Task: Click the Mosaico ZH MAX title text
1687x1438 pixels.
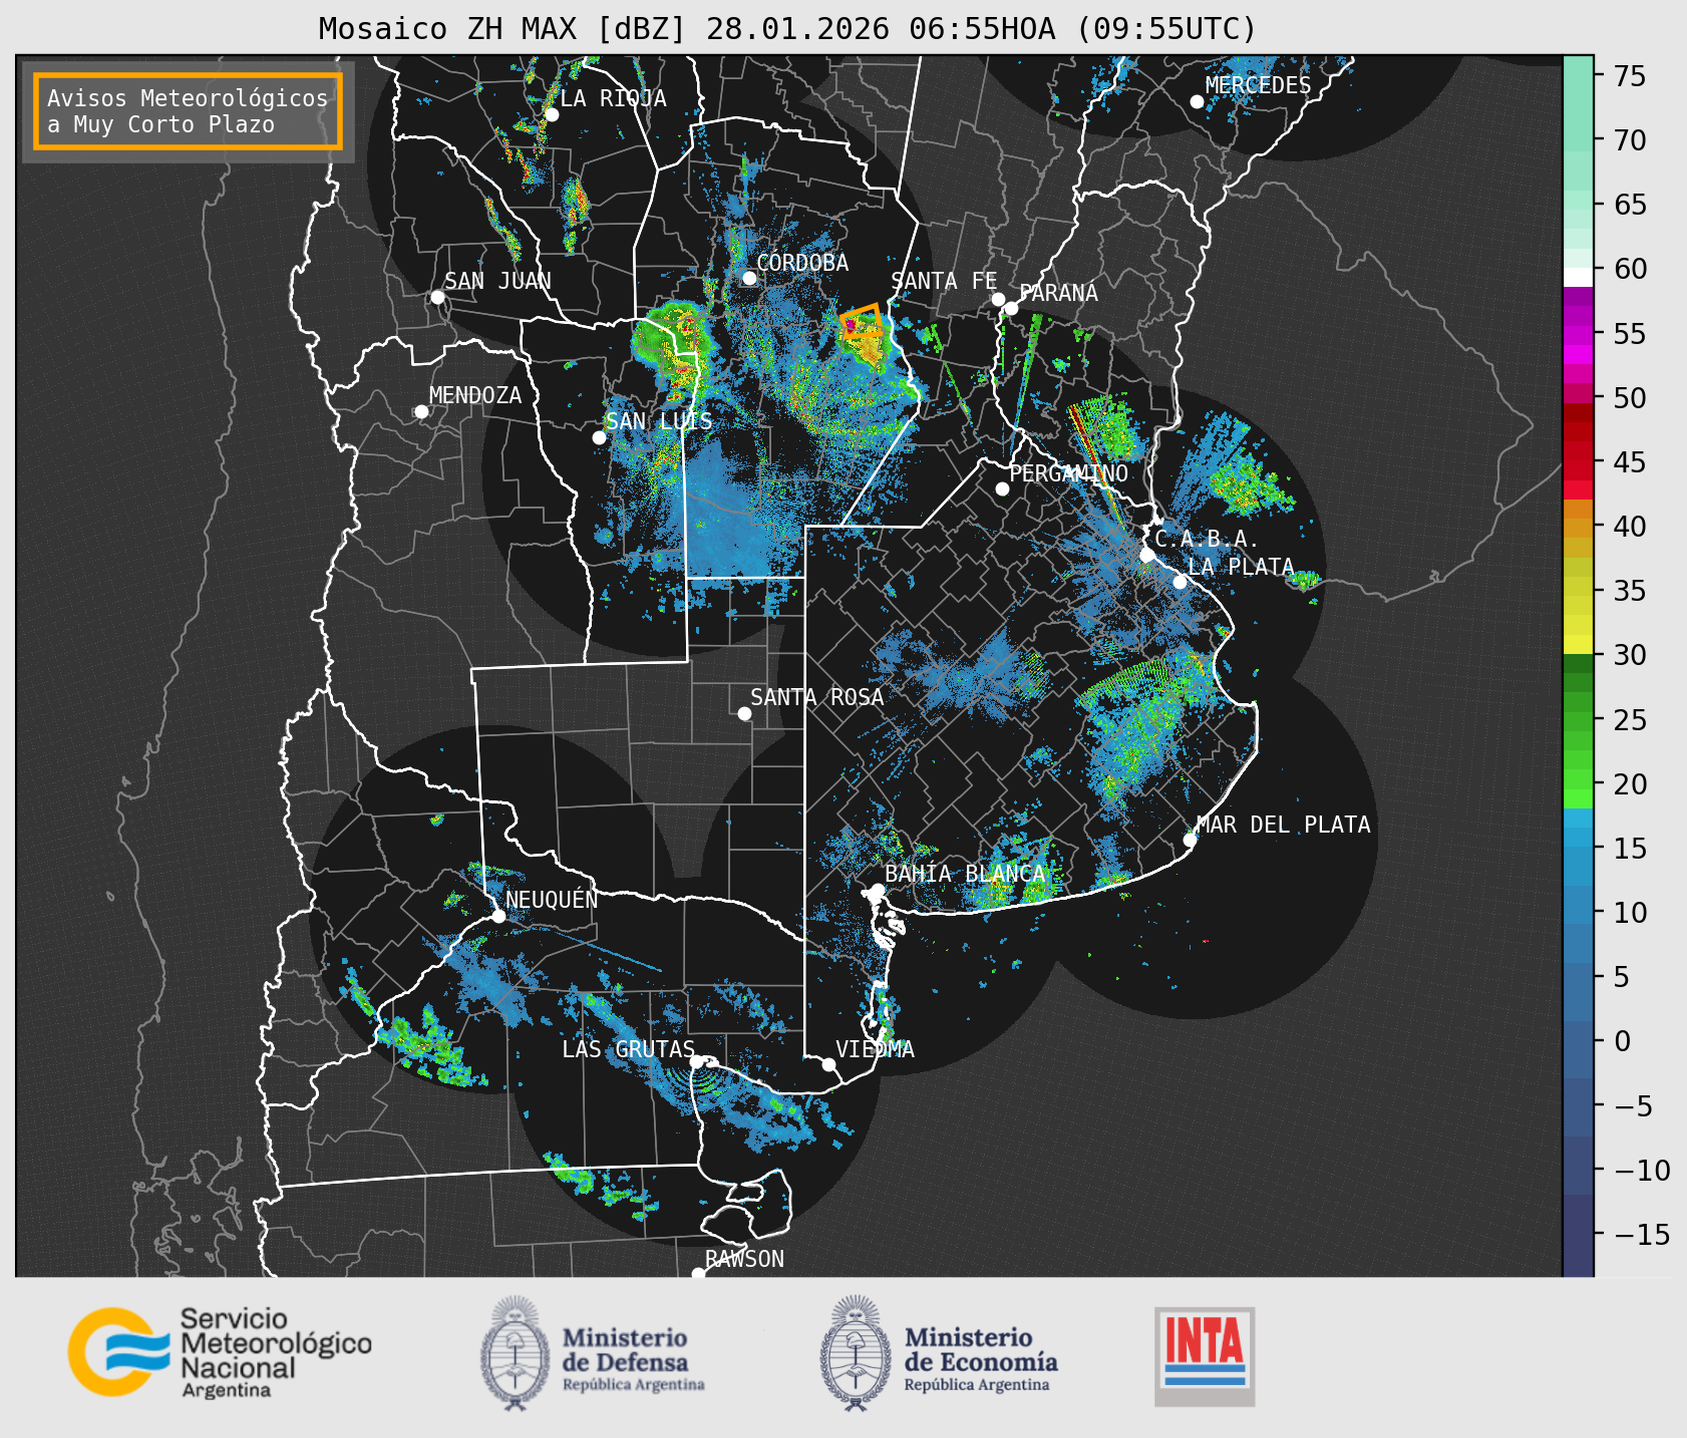Action: pos(786,29)
